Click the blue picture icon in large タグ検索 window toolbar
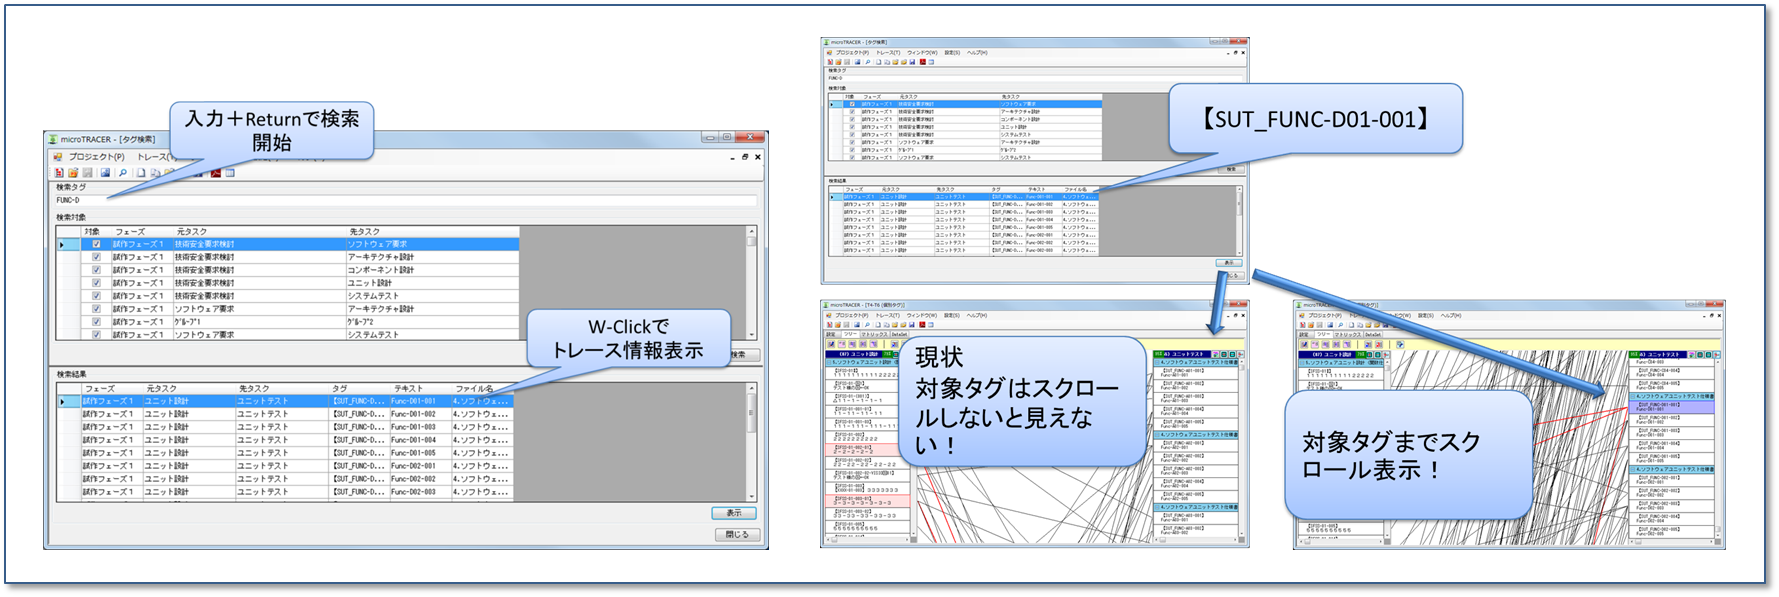The height and width of the screenshot is (597, 1779). (x=105, y=173)
